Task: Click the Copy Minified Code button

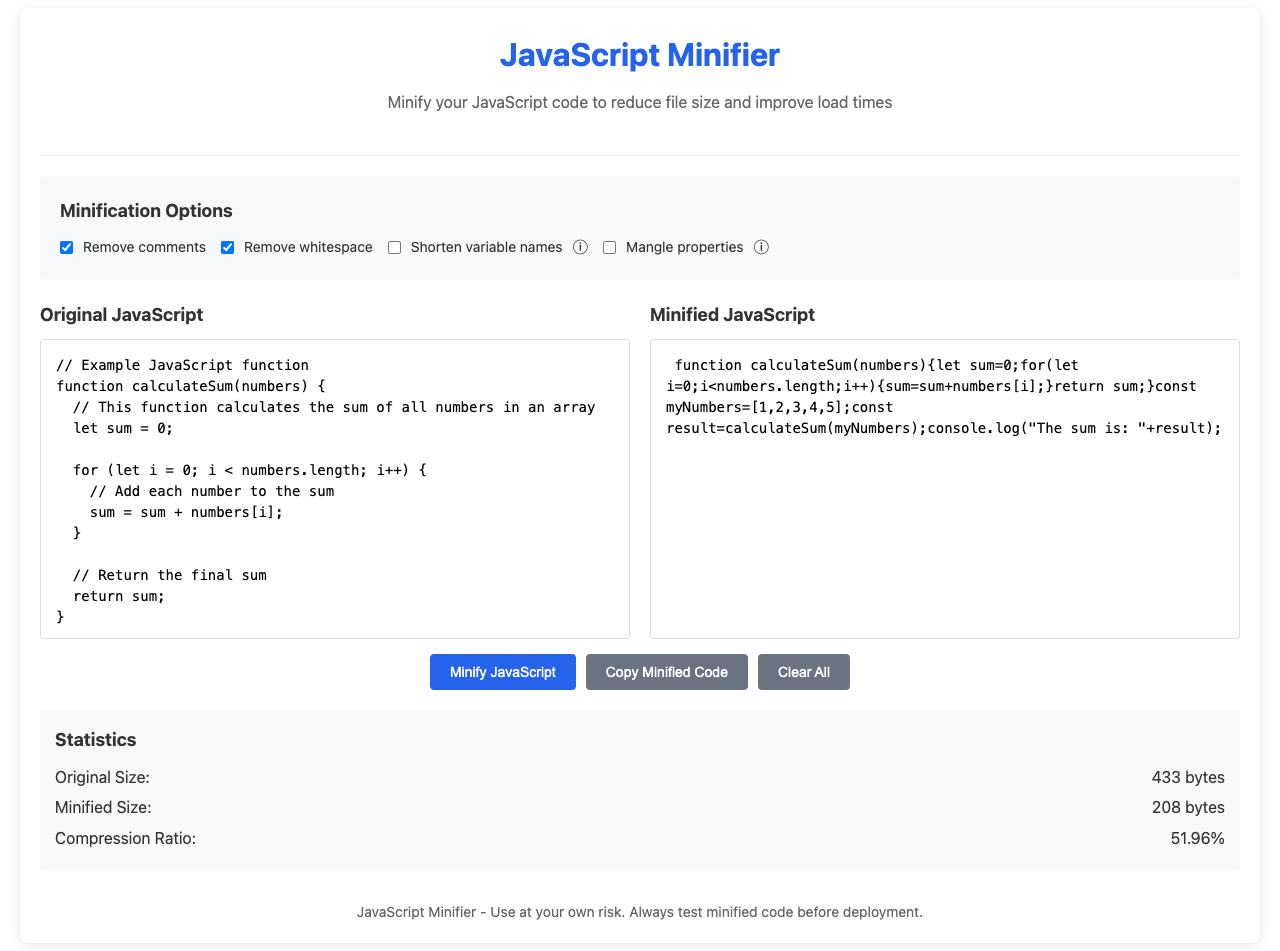Action: coord(667,672)
